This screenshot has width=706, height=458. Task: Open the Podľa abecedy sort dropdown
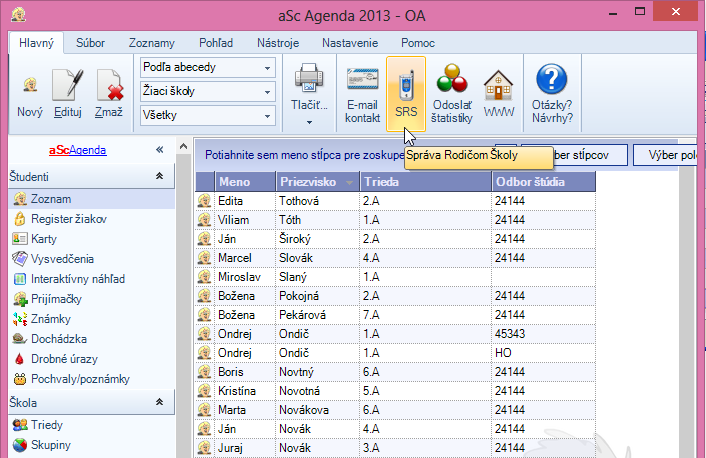click(x=208, y=68)
